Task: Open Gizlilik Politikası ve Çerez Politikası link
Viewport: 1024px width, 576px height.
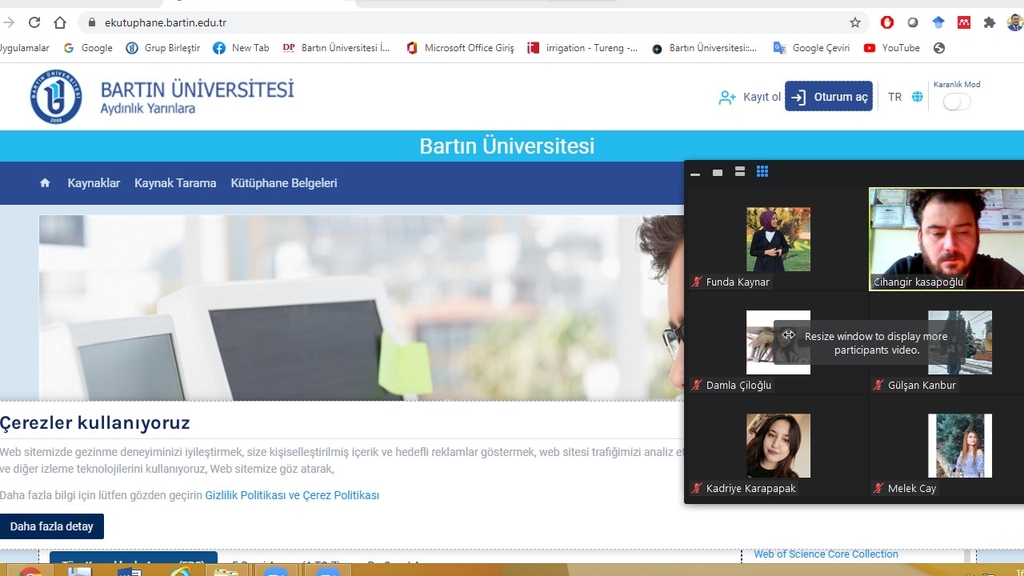Action: (292, 495)
